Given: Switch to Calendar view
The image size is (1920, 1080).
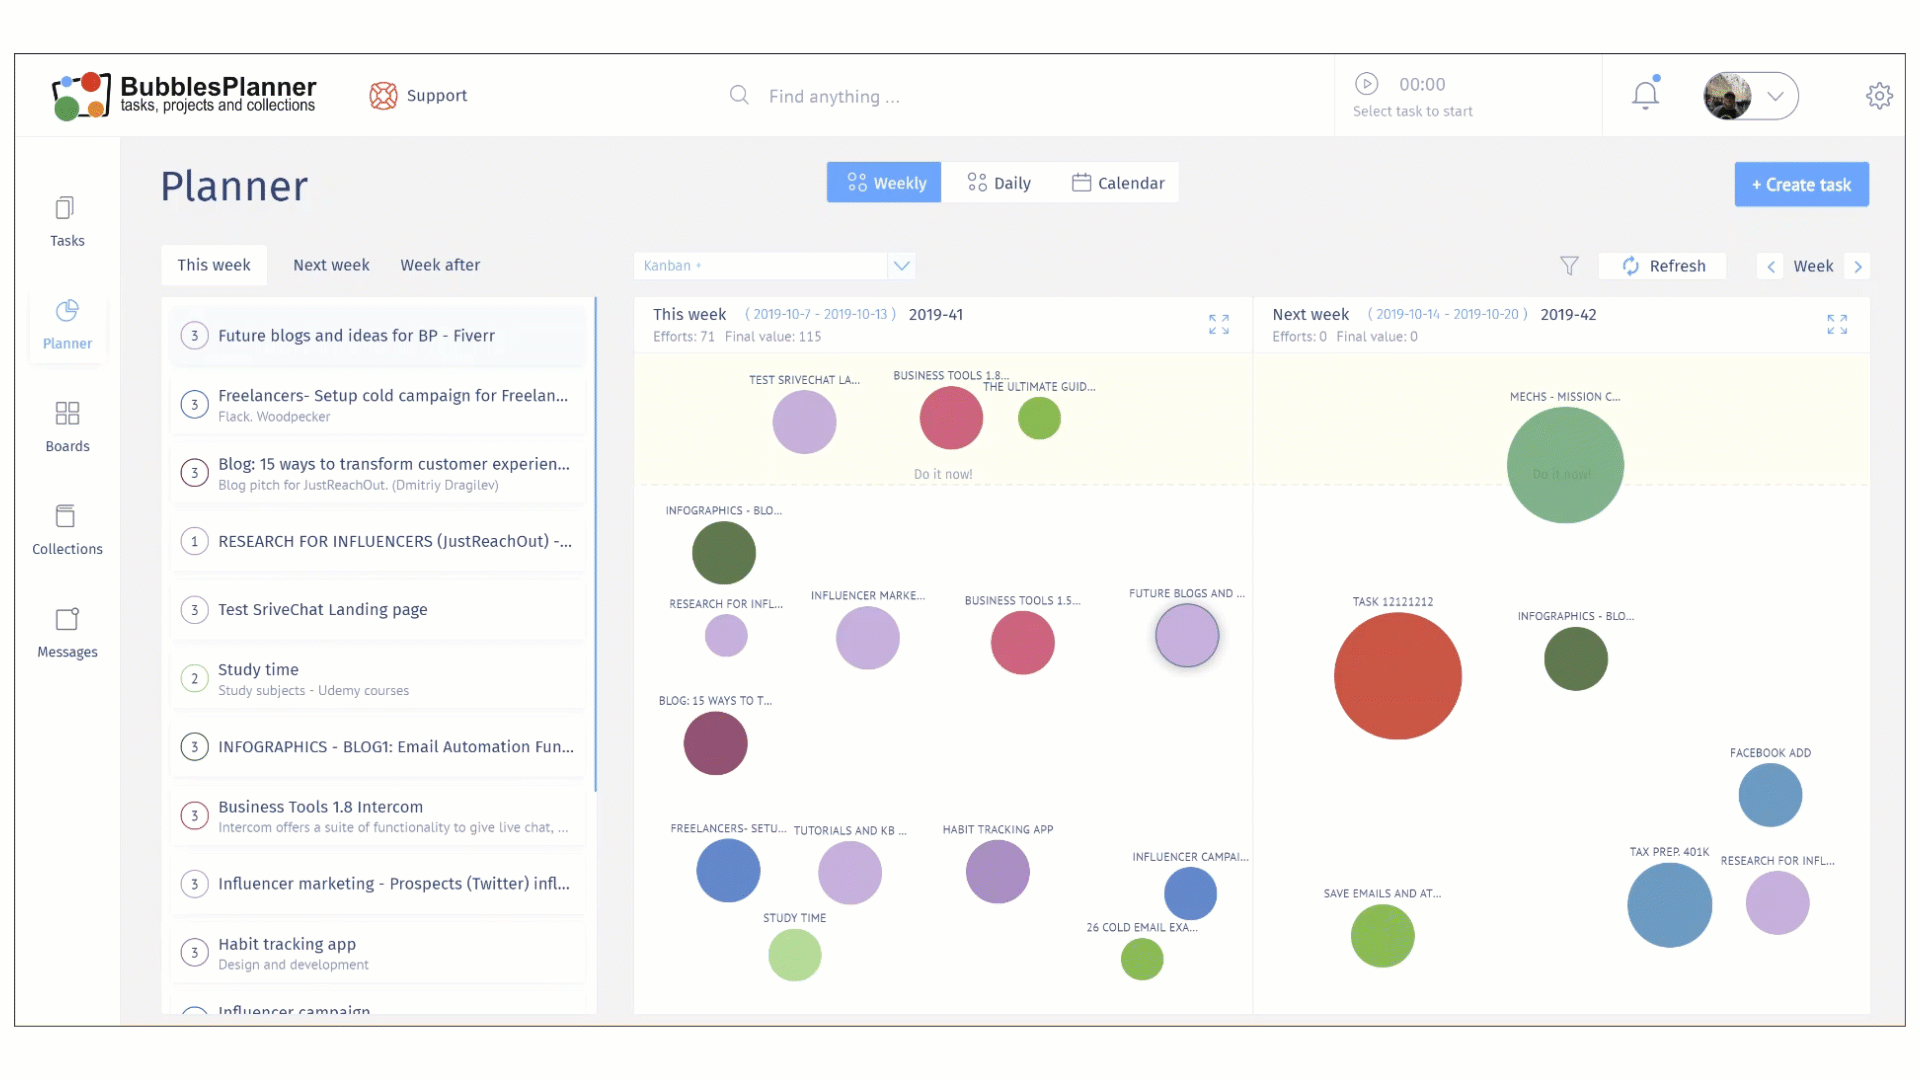Looking at the screenshot, I should click(x=1117, y=183).
